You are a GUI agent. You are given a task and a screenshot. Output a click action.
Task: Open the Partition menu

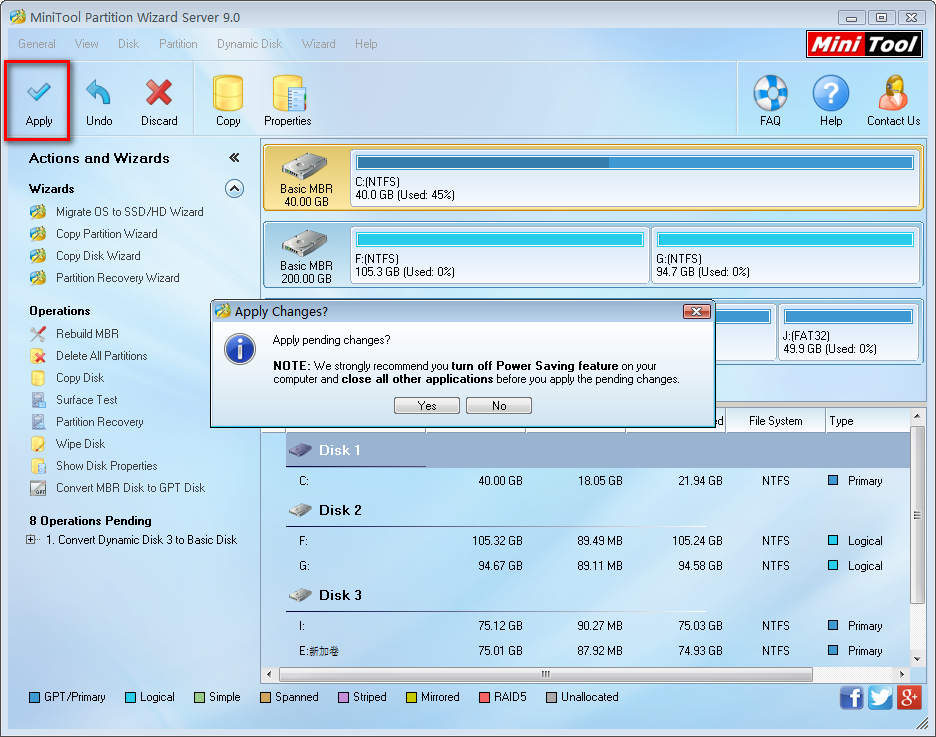click(x=178, y=44)
